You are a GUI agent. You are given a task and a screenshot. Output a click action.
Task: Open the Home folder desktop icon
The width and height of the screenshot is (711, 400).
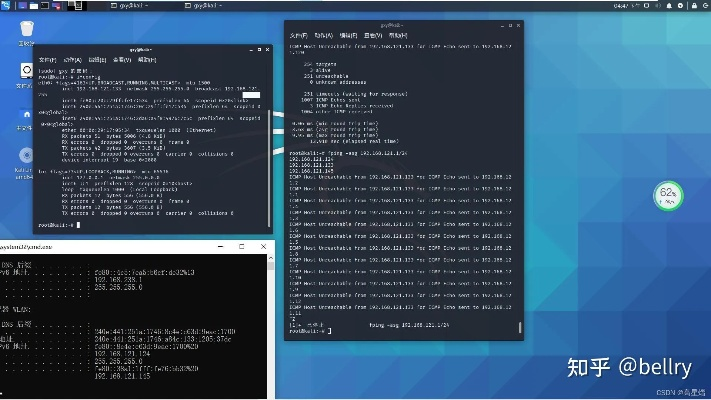(x=27, y=114)
